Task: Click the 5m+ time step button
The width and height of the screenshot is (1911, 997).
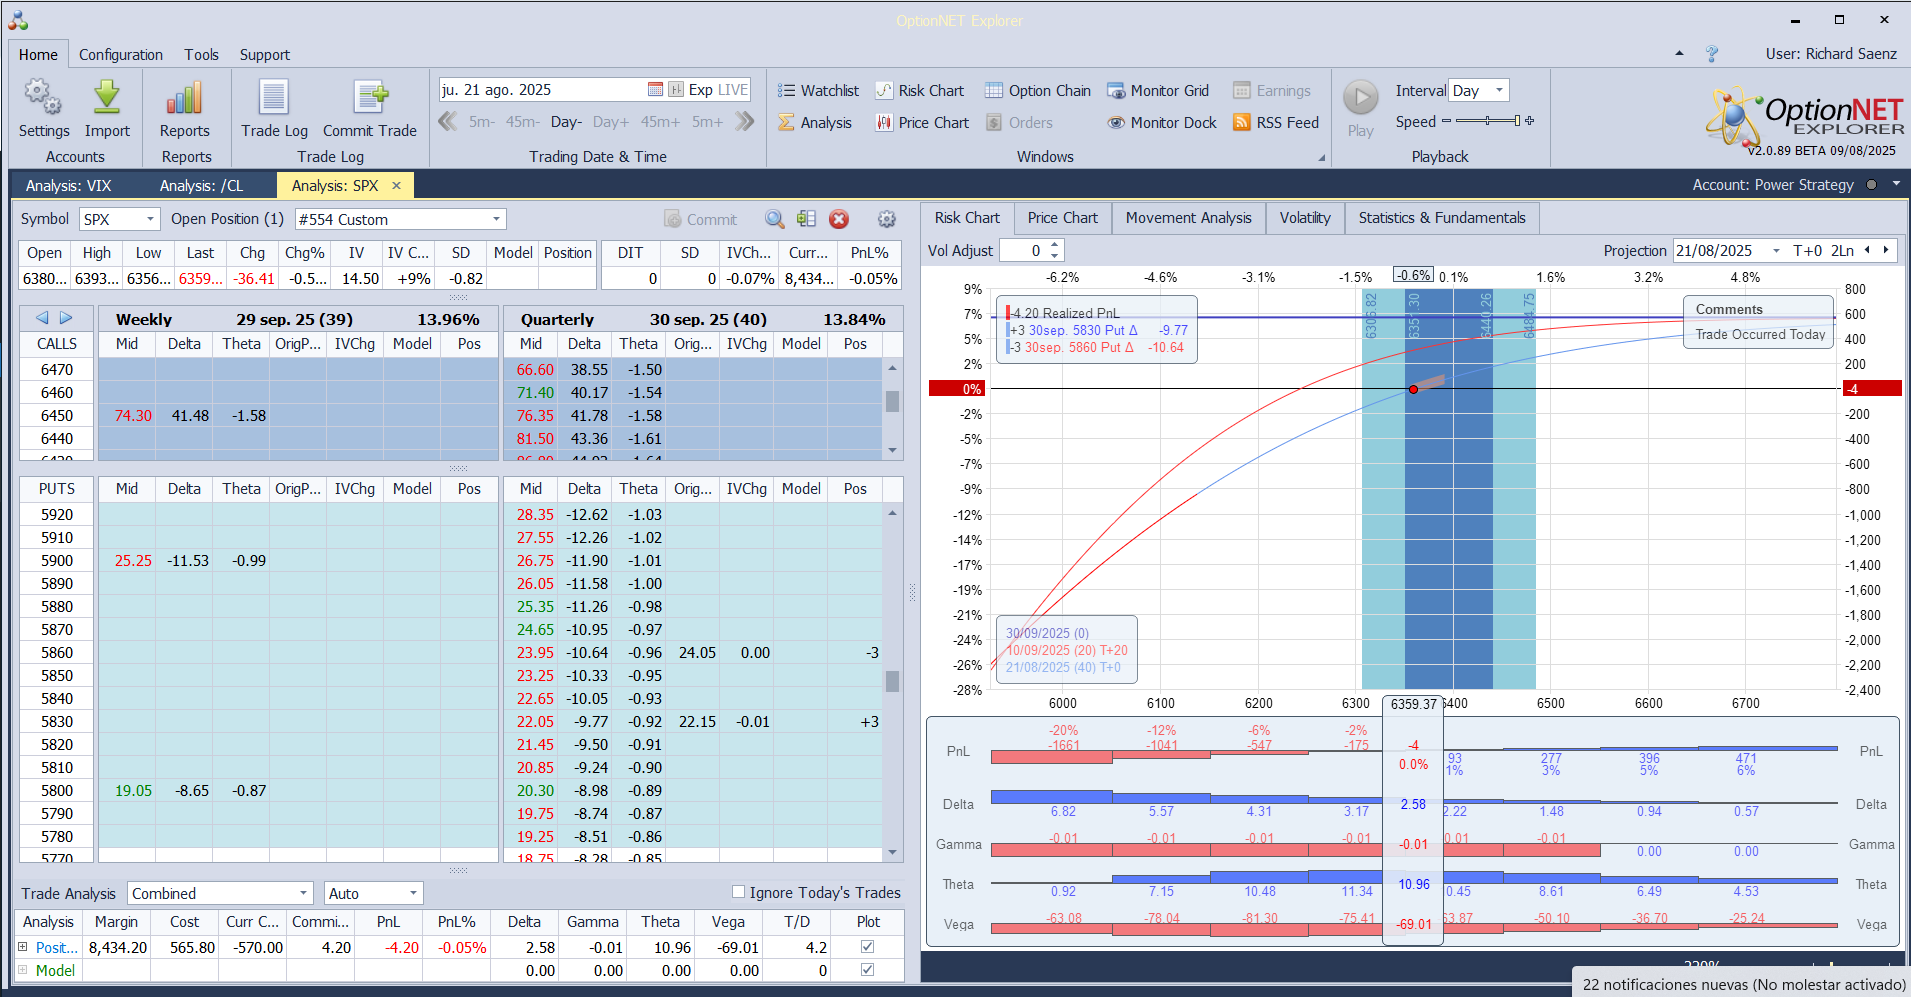Action: 707,122
